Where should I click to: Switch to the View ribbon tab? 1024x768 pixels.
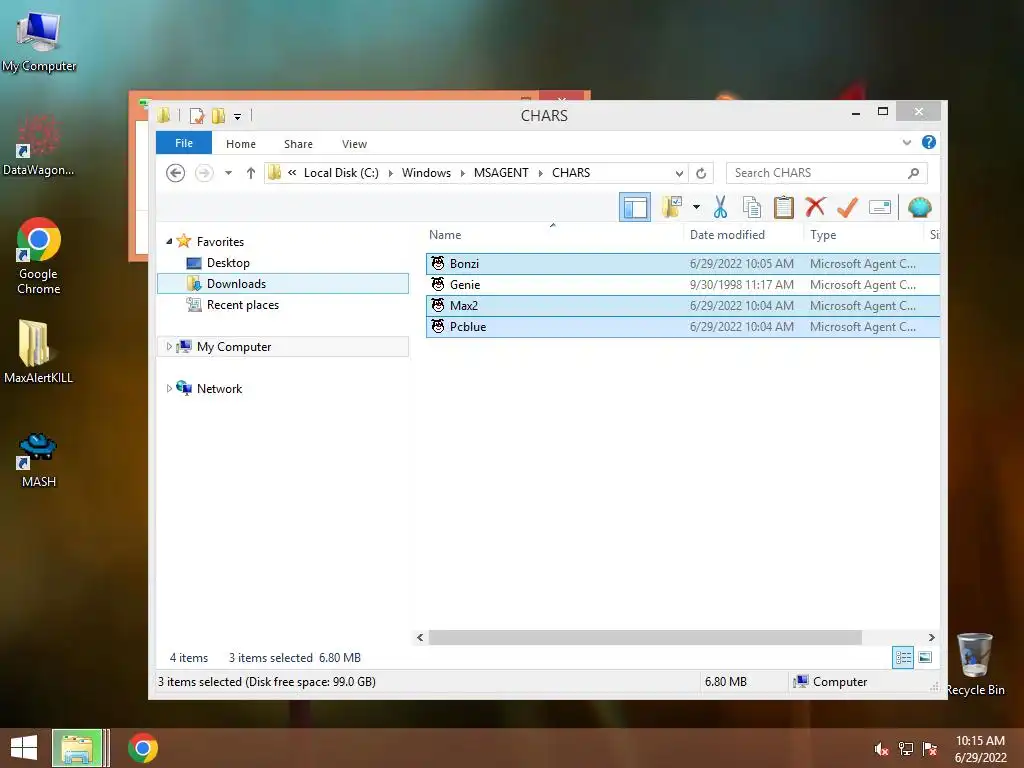(x=355, y=144)
